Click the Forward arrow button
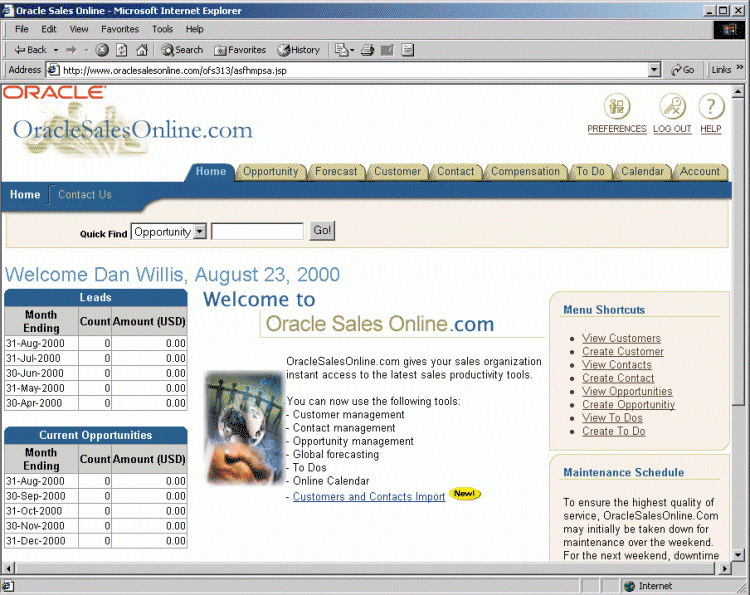 [x=71, y=50]
